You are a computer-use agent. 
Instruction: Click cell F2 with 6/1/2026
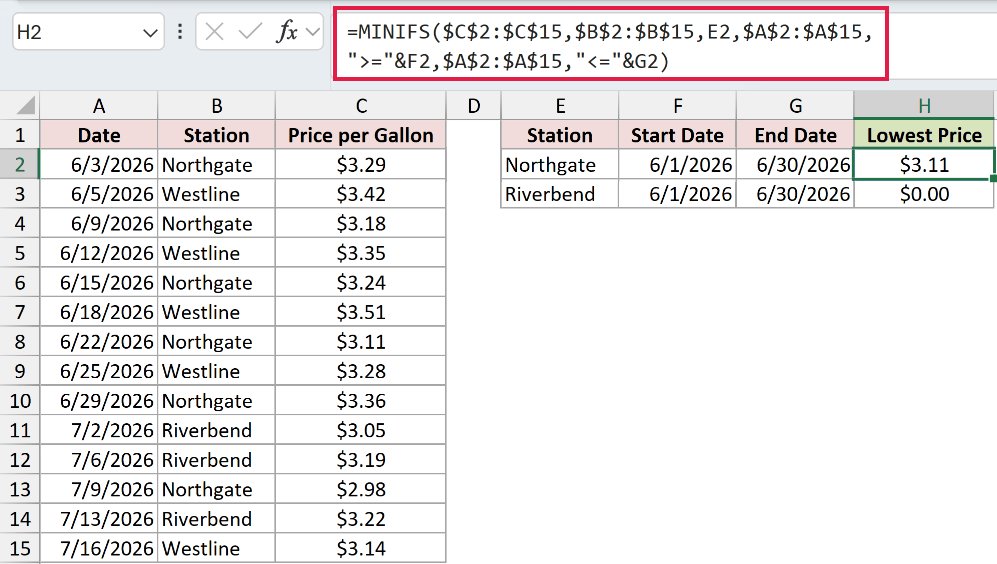coord(677,165)
